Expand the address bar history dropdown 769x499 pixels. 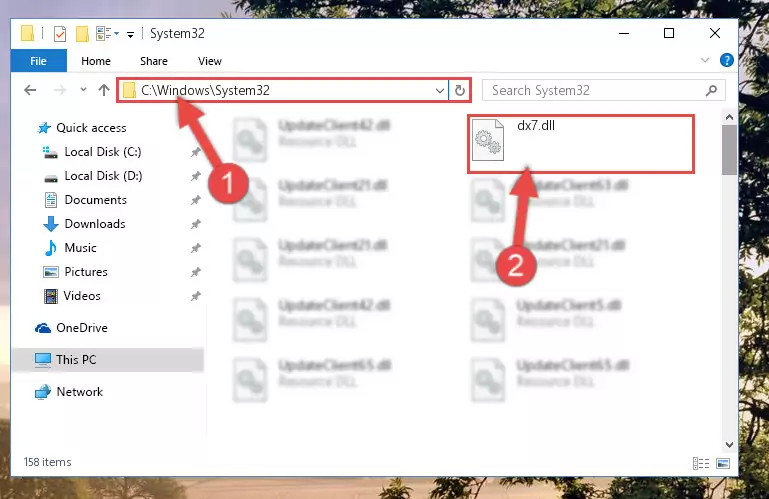[x=439, y=90]
